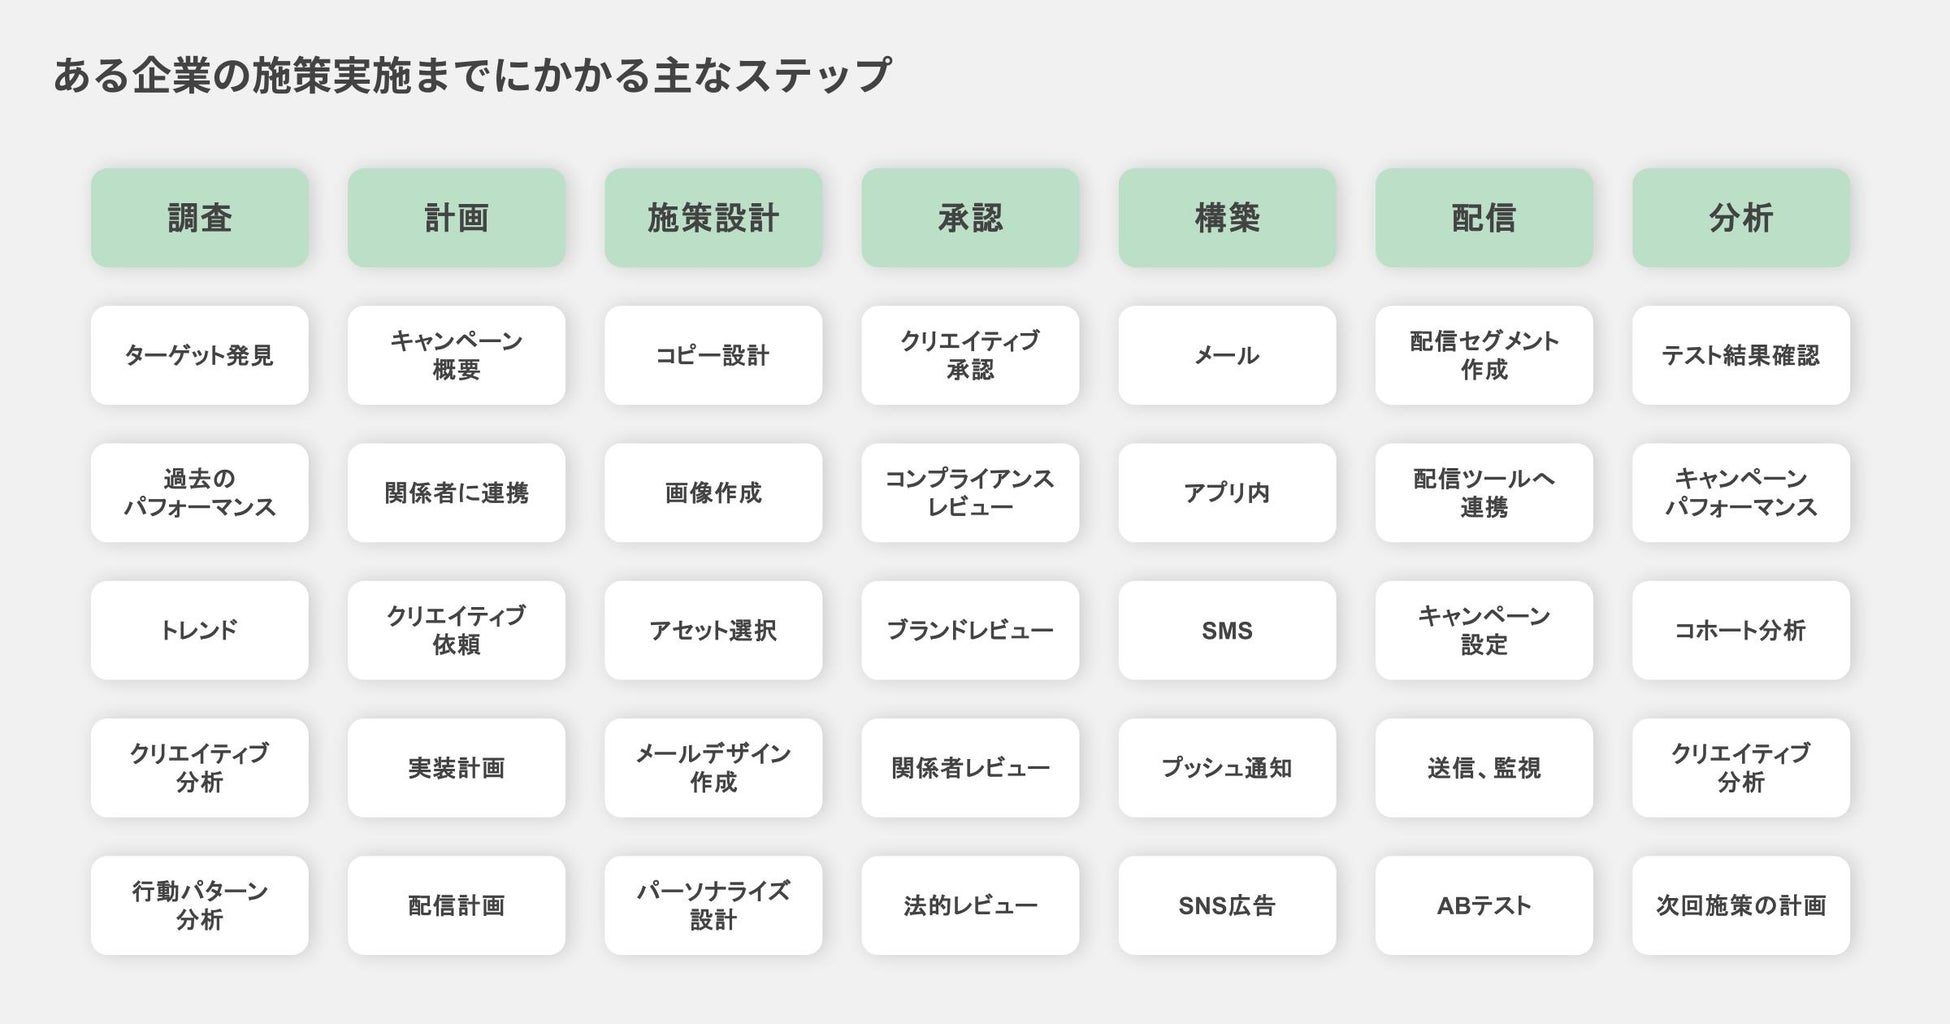1950x1024 pixels.
Task: Click the 配信 green header
Action: 1484,217
